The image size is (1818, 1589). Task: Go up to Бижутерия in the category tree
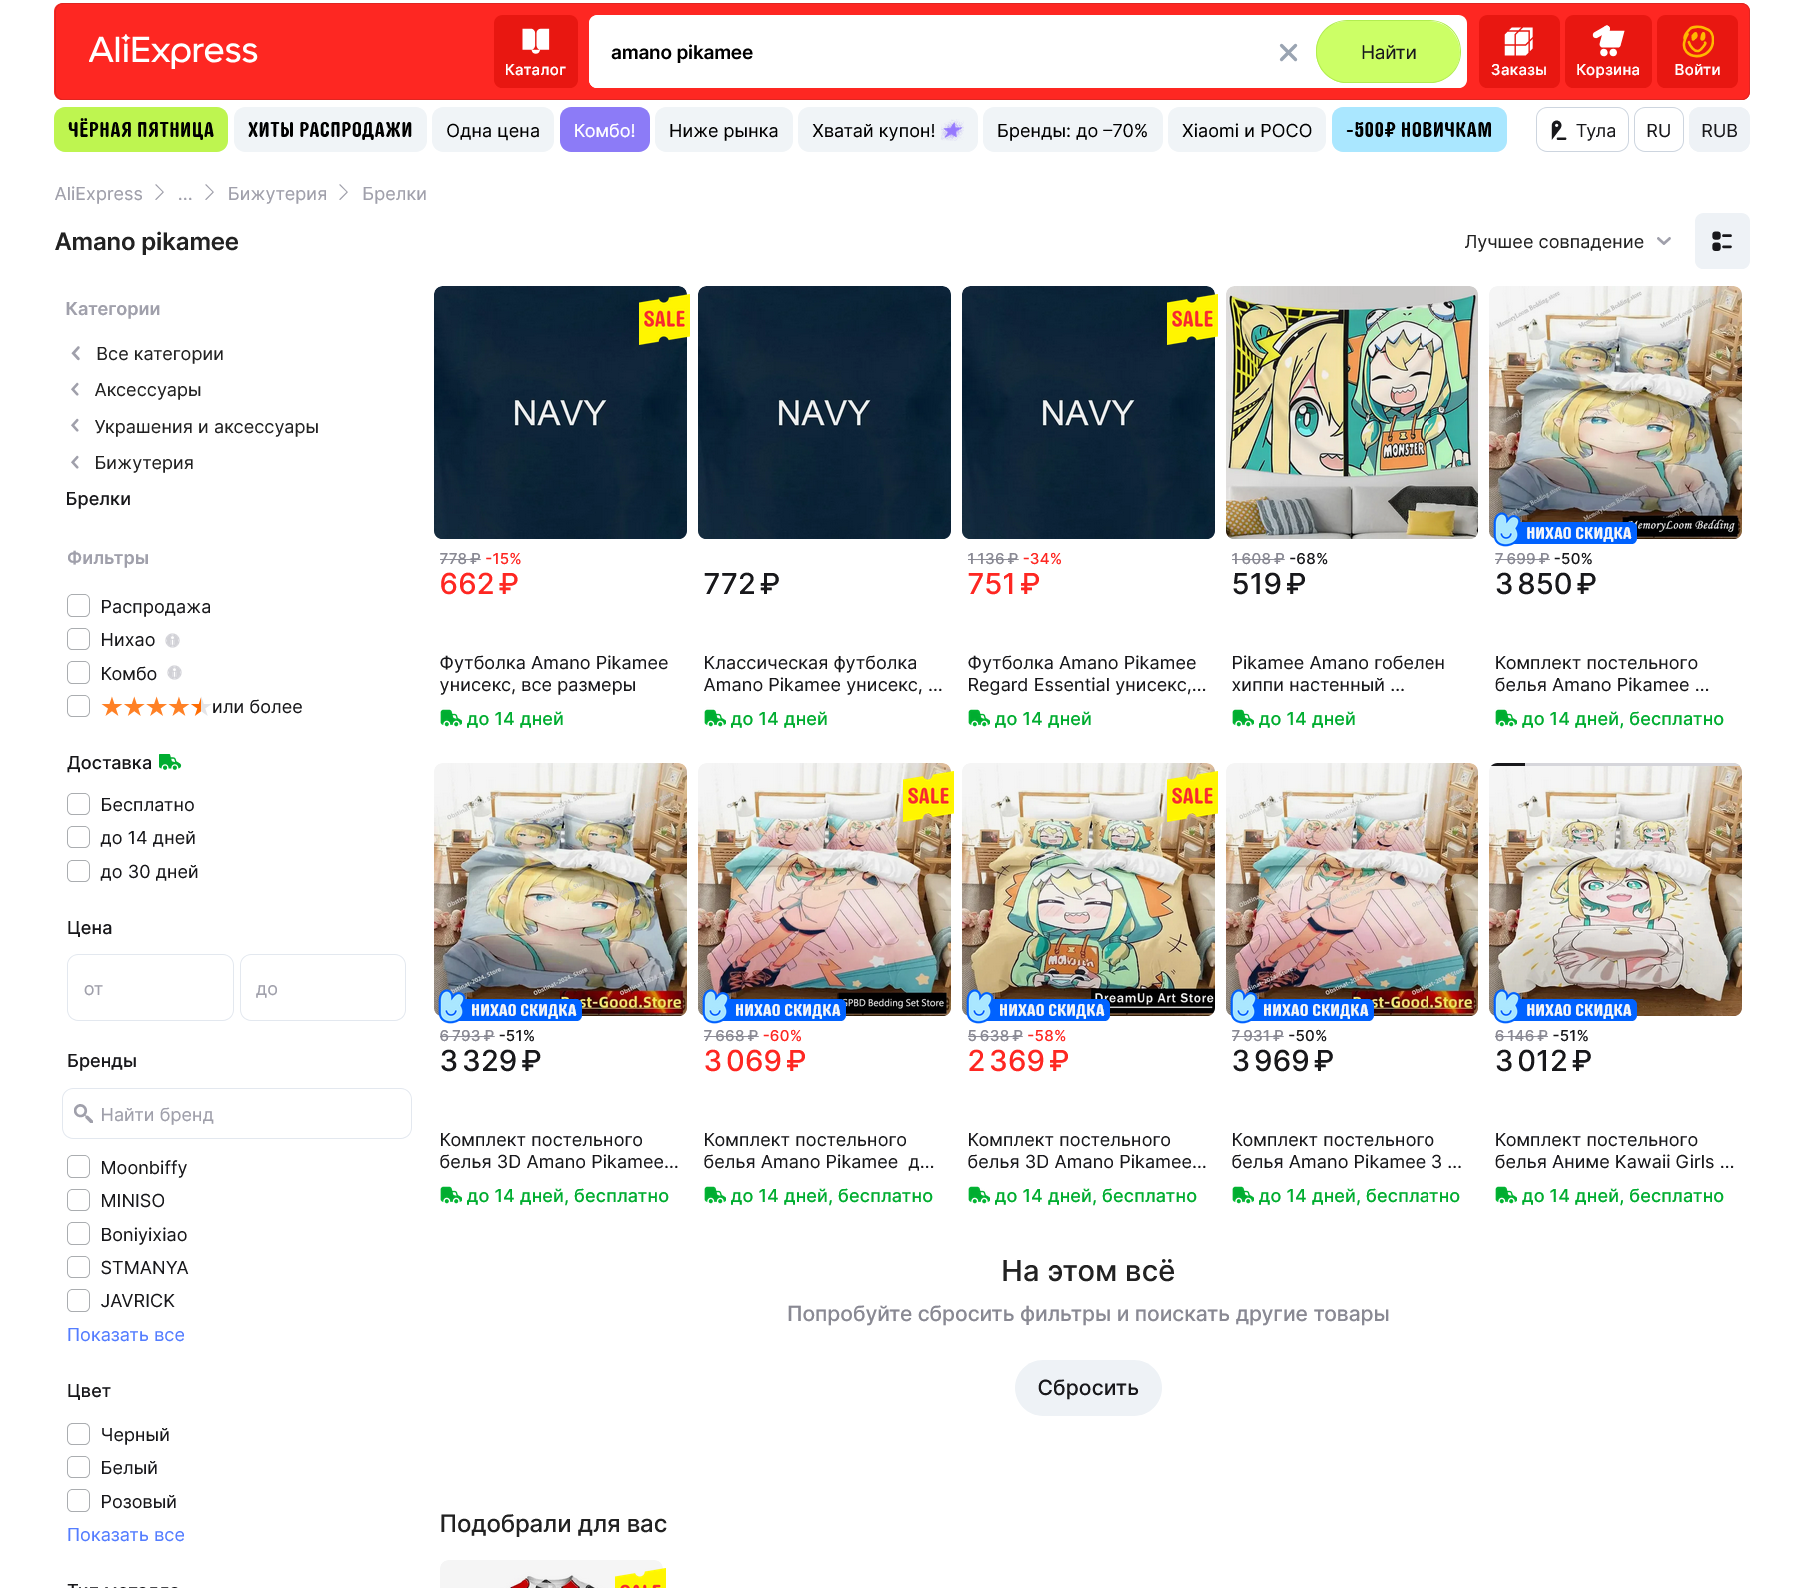[144, 463]
